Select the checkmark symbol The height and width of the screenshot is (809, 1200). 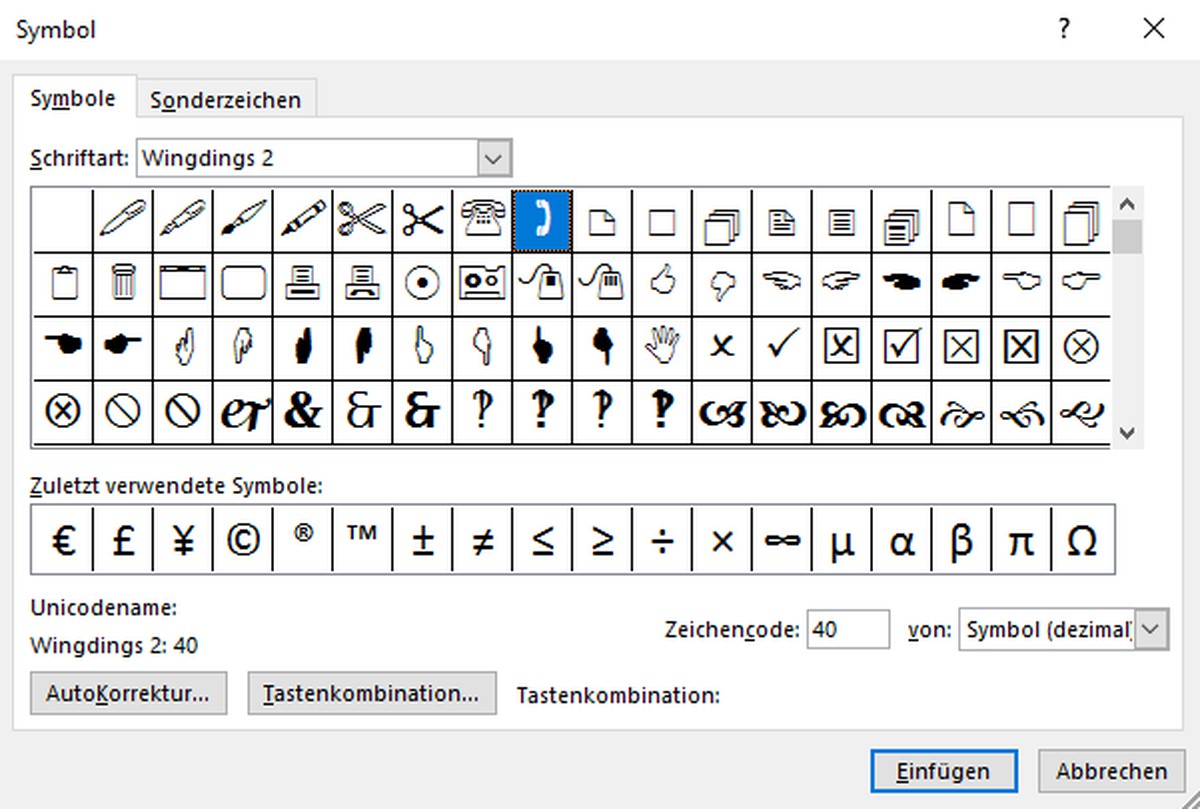coord(782,346)
